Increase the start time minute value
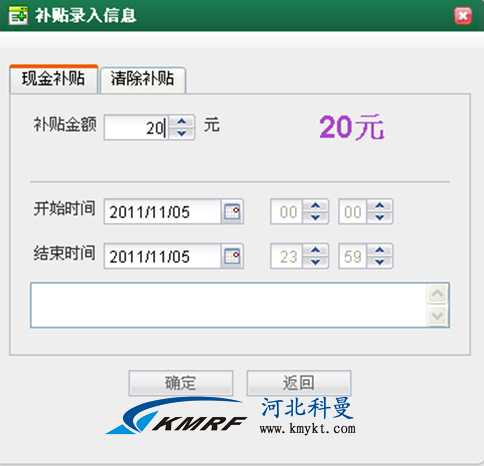Screen dimensions: 484x466 click(x=380, y=206)
